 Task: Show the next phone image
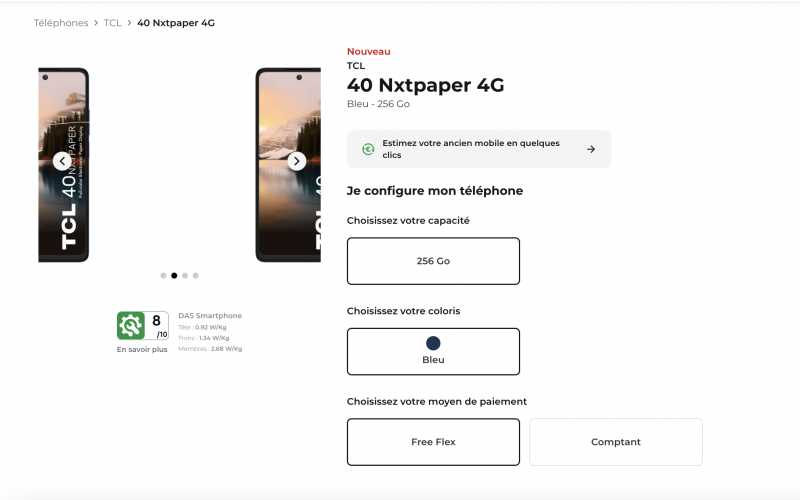(x=297, y=161)
